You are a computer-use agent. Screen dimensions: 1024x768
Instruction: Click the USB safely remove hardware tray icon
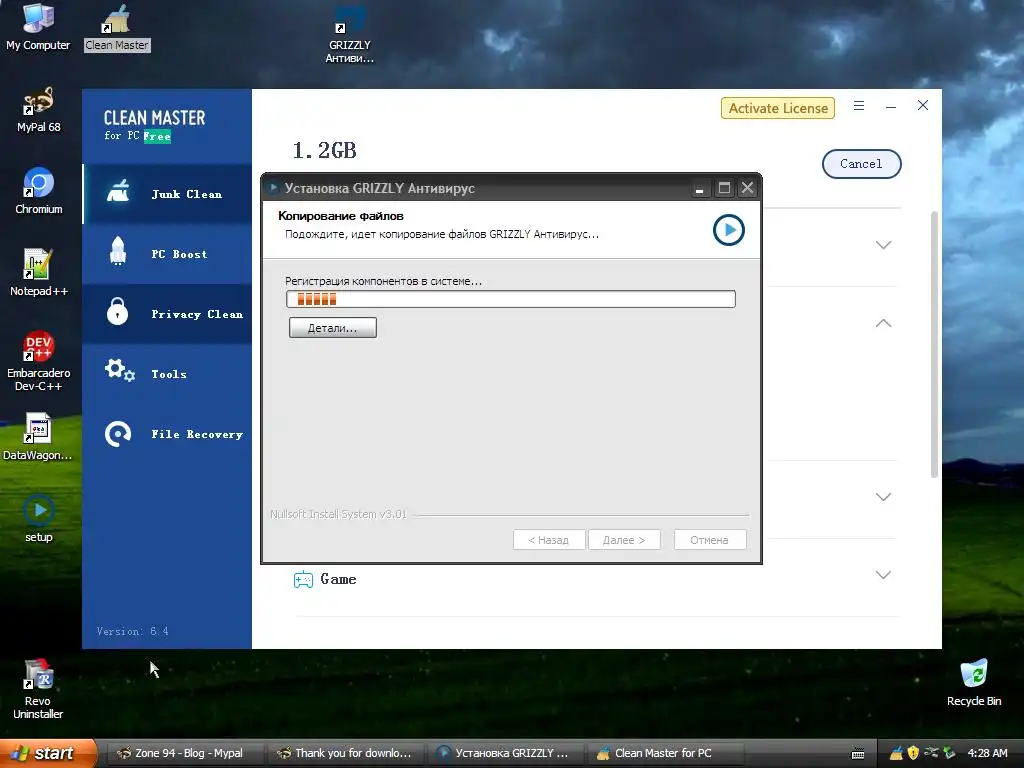pos(931,753)
